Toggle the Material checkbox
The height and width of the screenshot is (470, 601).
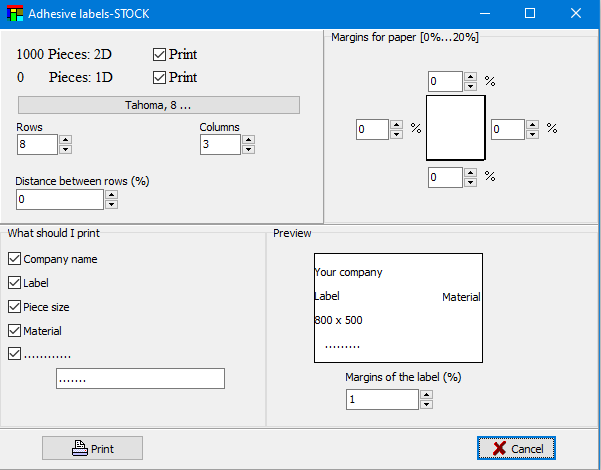(14, 331)
